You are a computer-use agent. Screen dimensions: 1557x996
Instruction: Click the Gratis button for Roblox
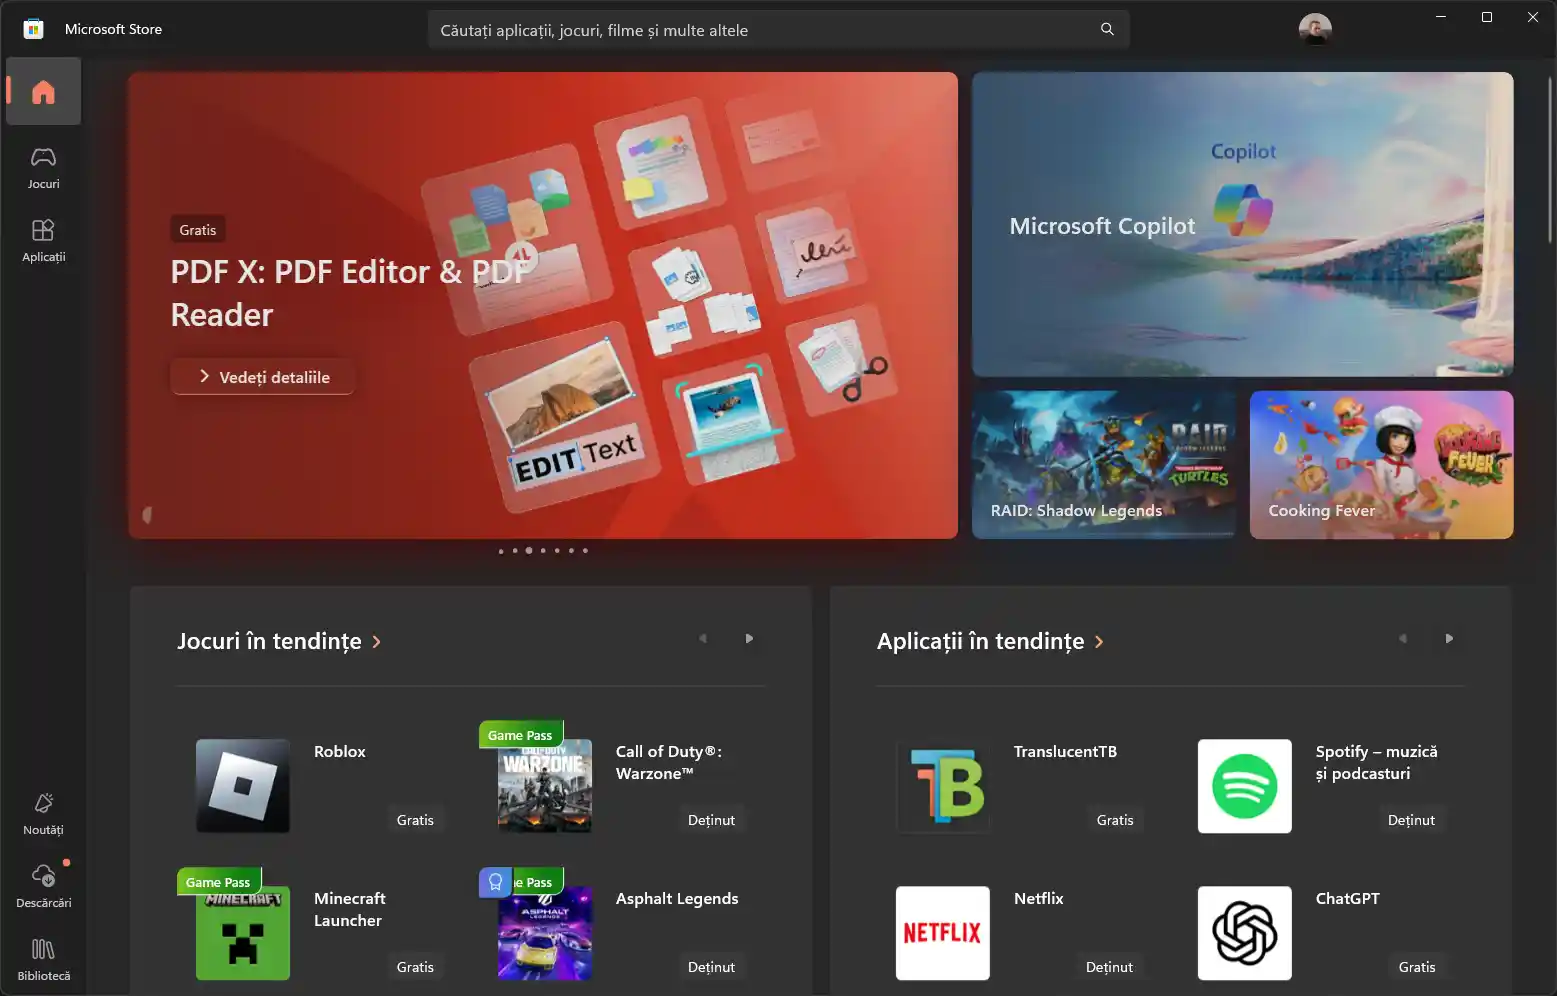point(415,820)
